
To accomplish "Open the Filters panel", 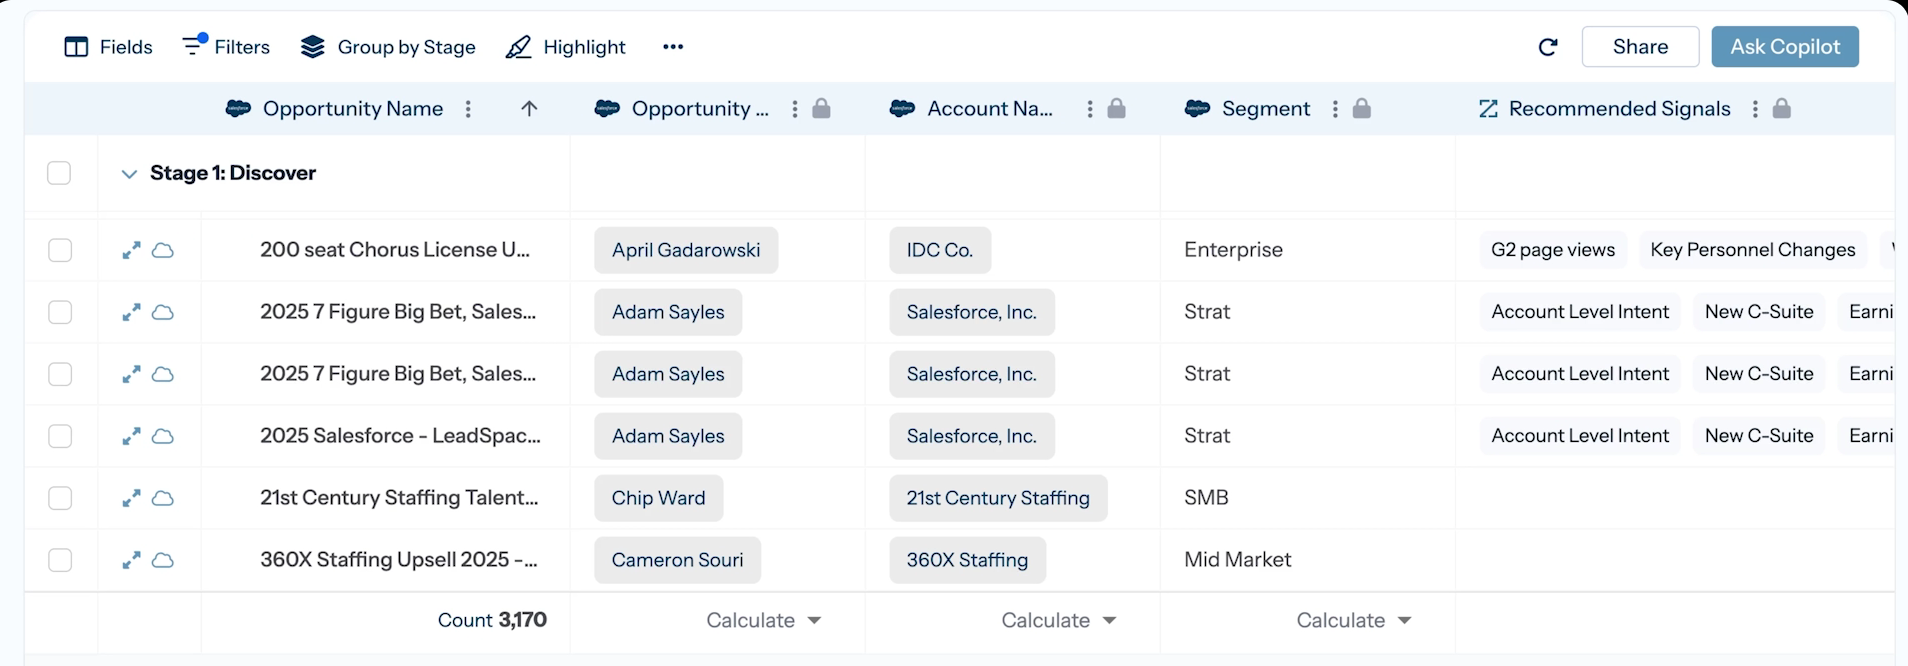I will (x=226, y=46).
